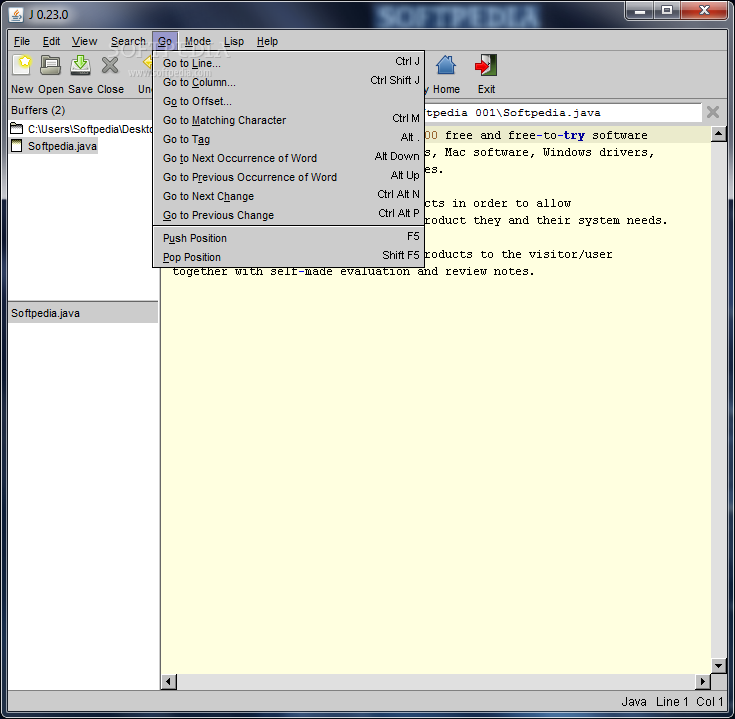
Task: Click the Close buffer X icon
Action: (110, 65)
